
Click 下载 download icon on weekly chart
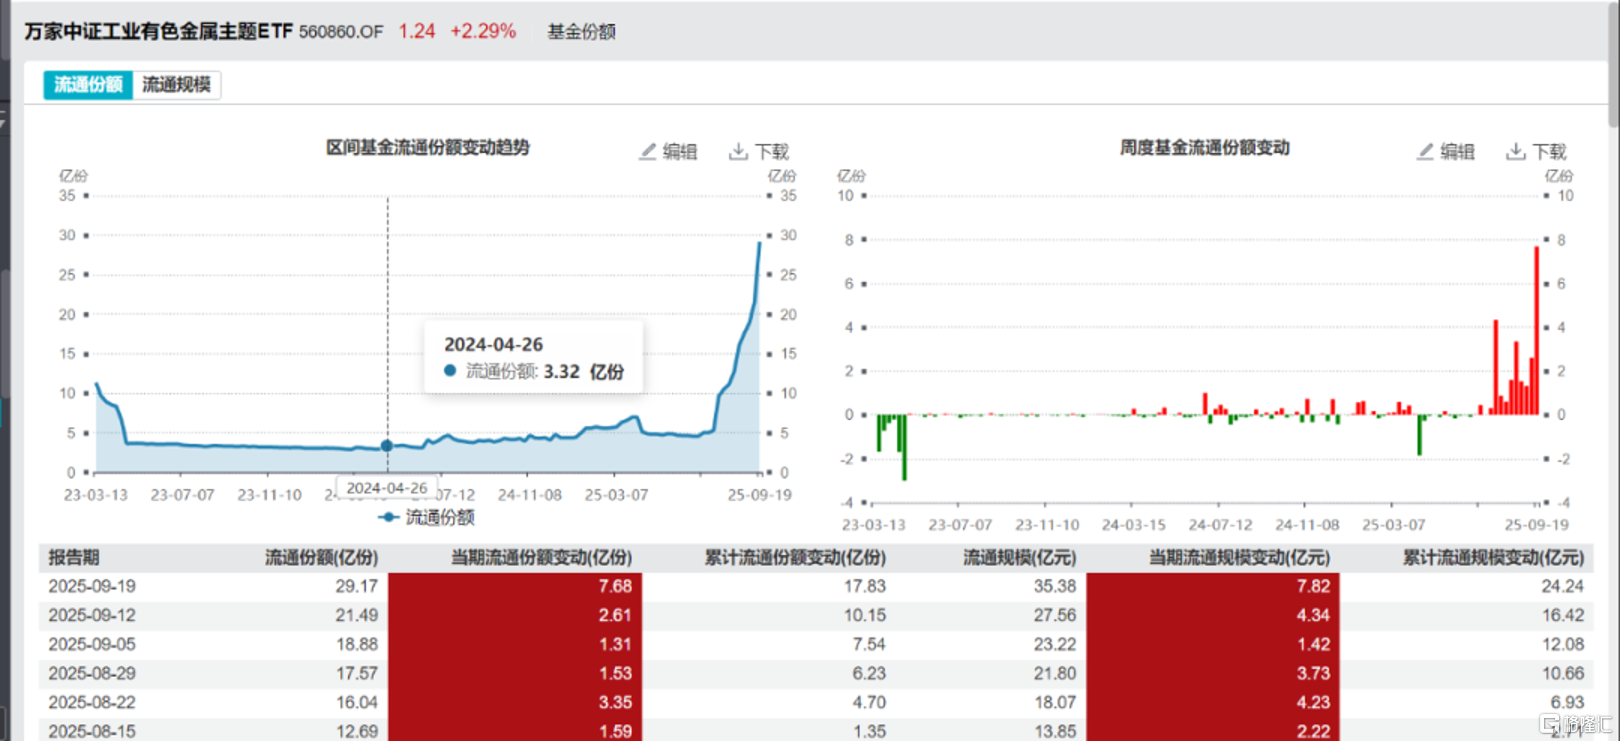(1516, 151)
